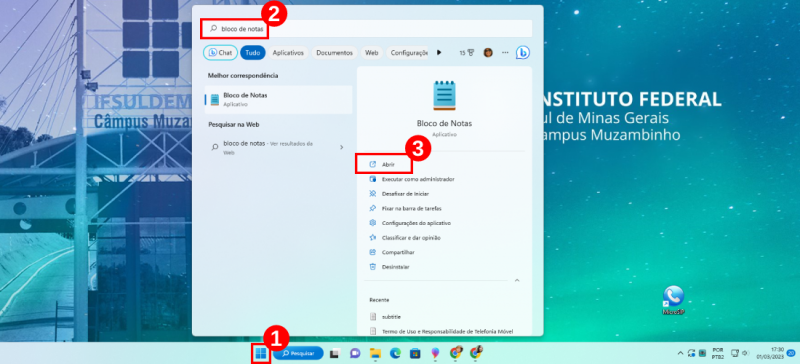Open the user profile avatar in search

click(488, 53)
